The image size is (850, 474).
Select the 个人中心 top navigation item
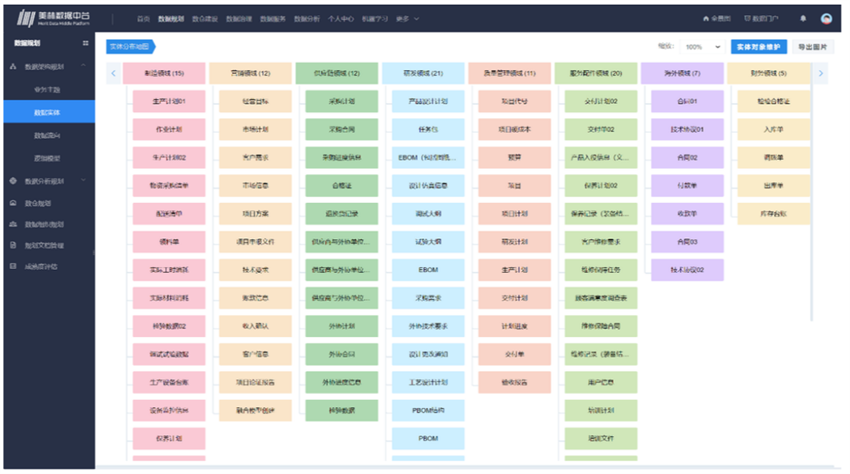[341, 19]
